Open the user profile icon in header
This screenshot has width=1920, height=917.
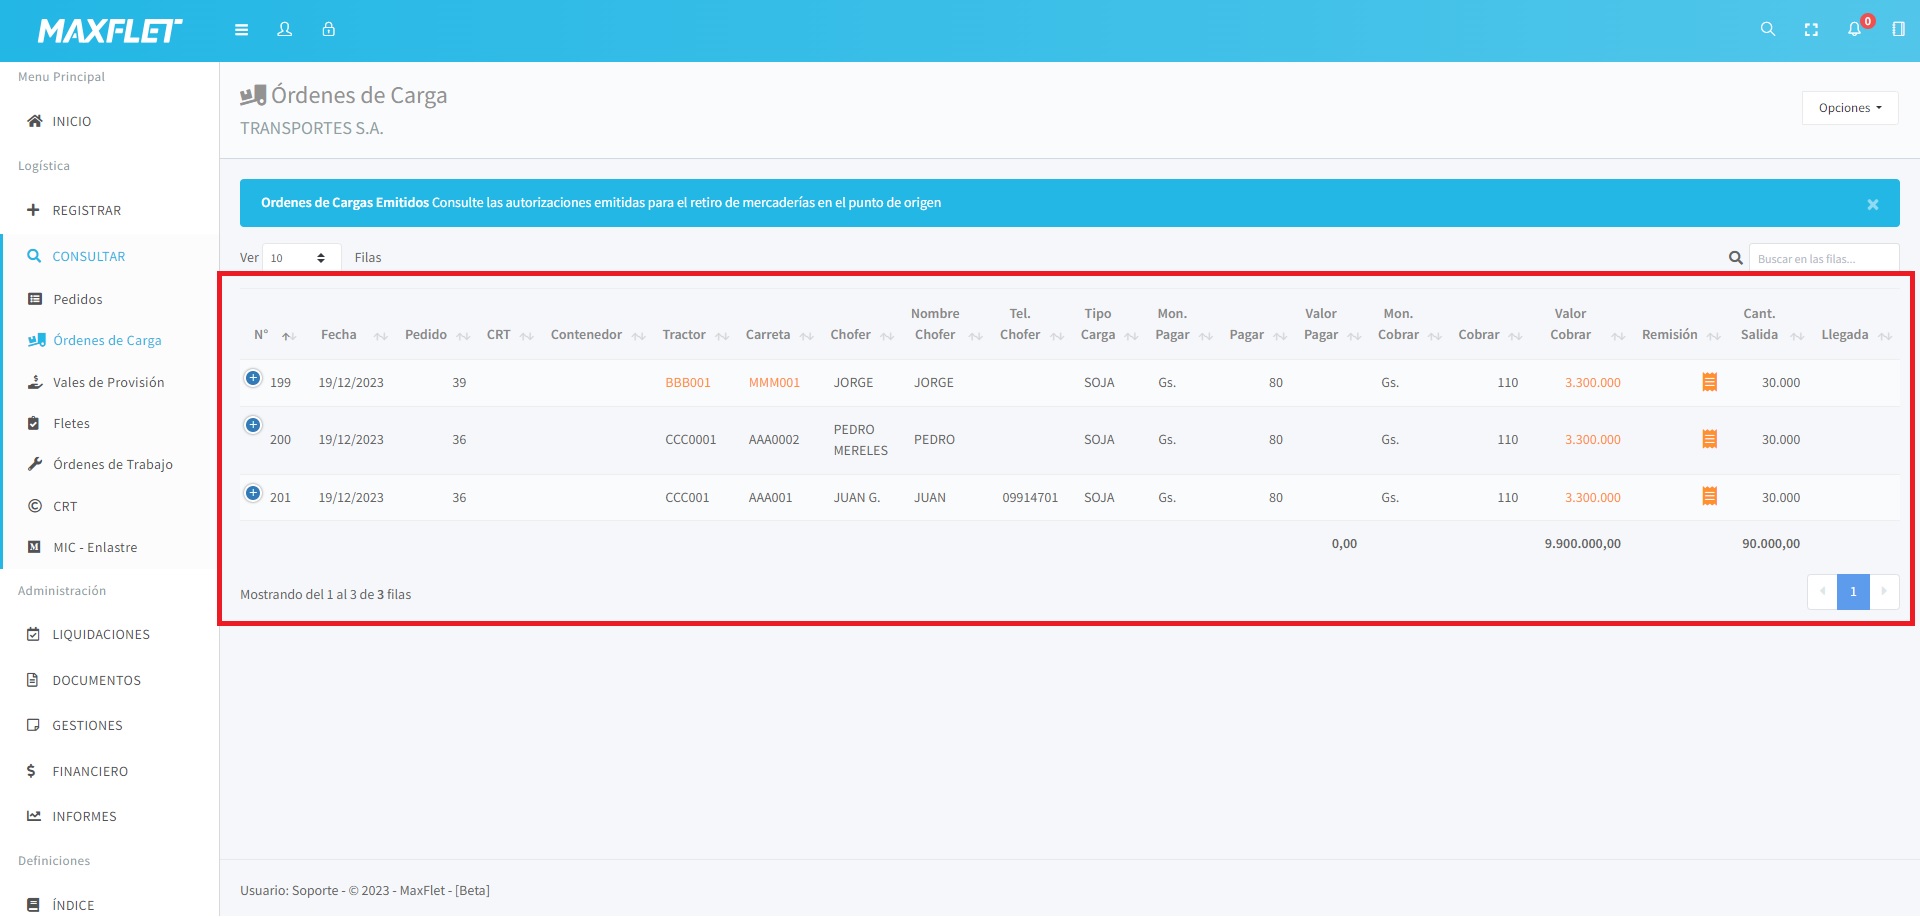[285, 30]
